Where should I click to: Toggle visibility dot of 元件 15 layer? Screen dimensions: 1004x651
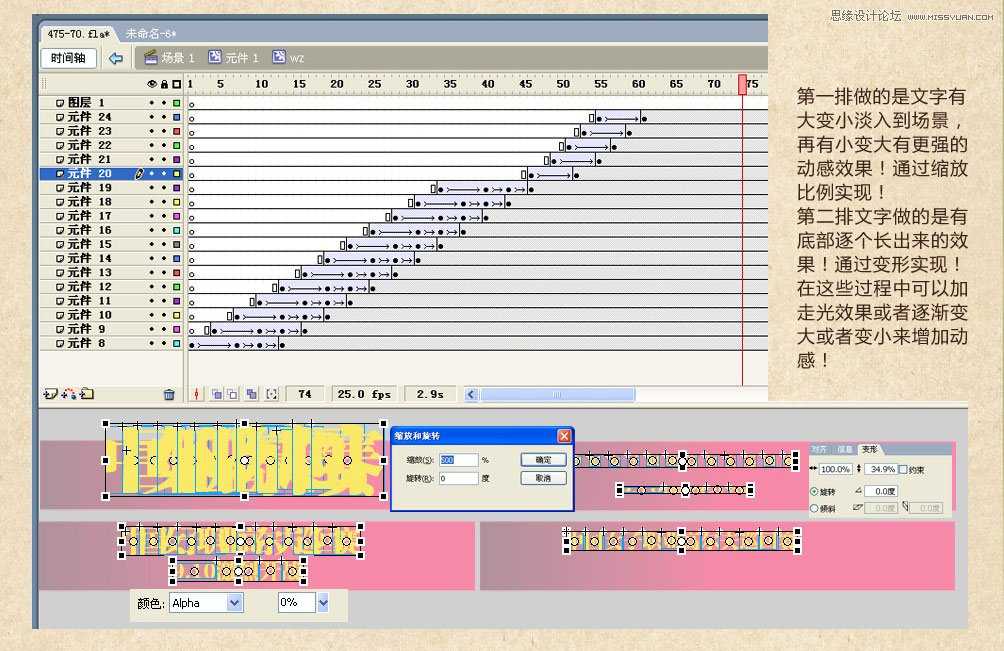click(x=152, y=245)
